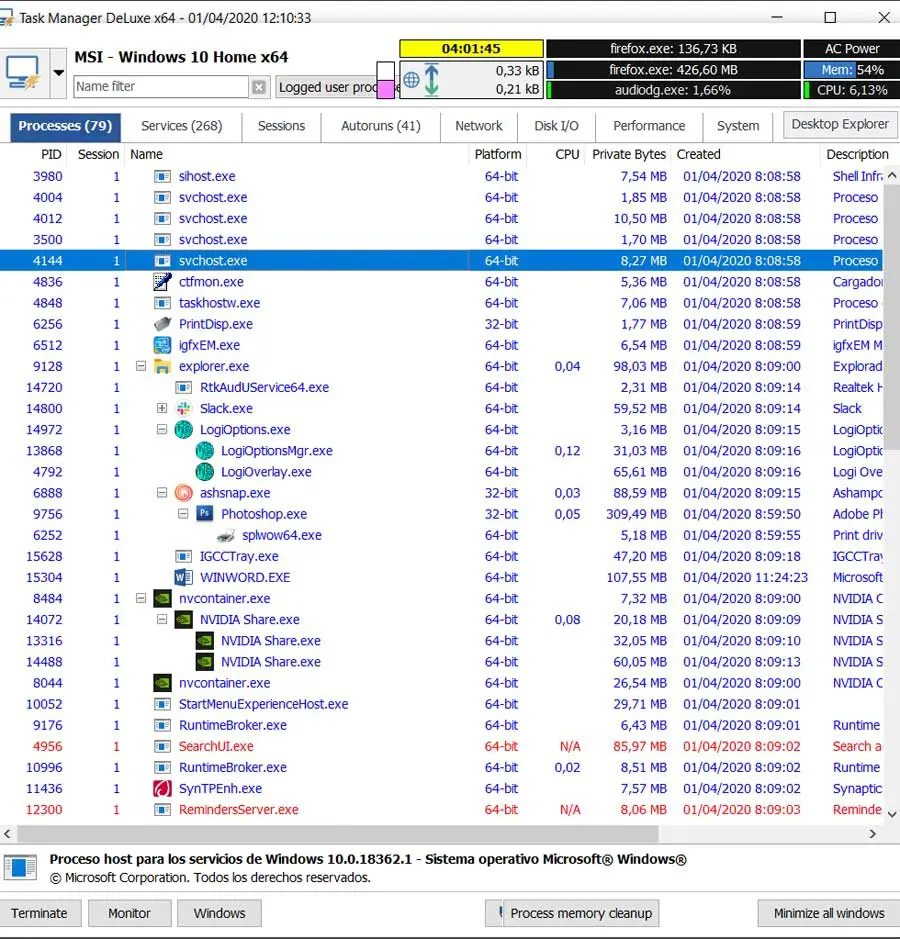This screenshot has width=900, height=939.
Task: Click the Photoshop.exe Ps icon
Action: coord(205,514)
